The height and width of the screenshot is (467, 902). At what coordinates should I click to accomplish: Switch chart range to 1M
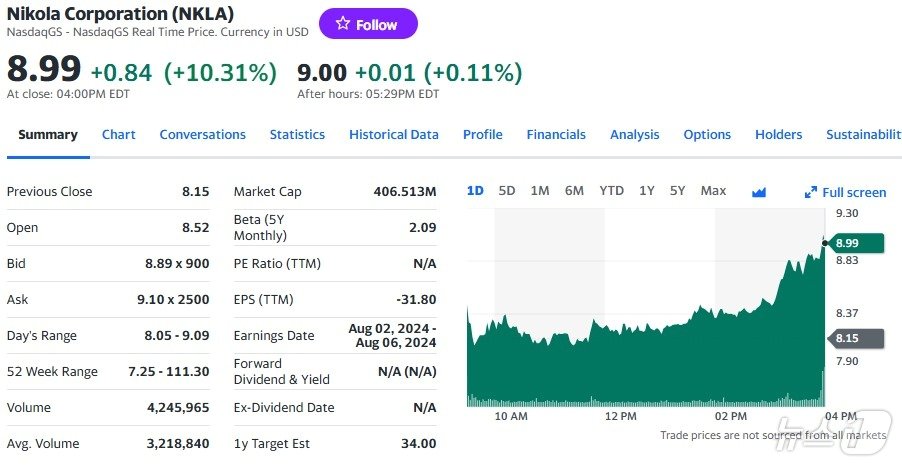540,191
